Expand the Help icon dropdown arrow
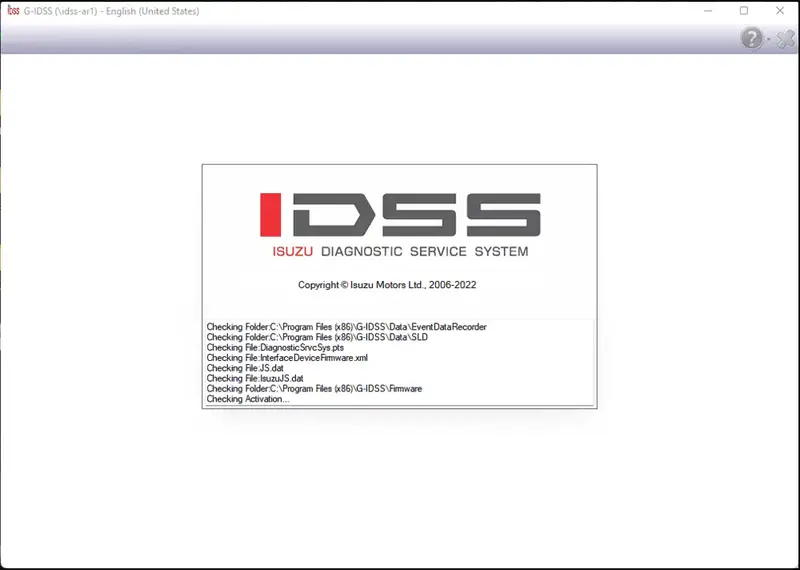 click(768, 39)
